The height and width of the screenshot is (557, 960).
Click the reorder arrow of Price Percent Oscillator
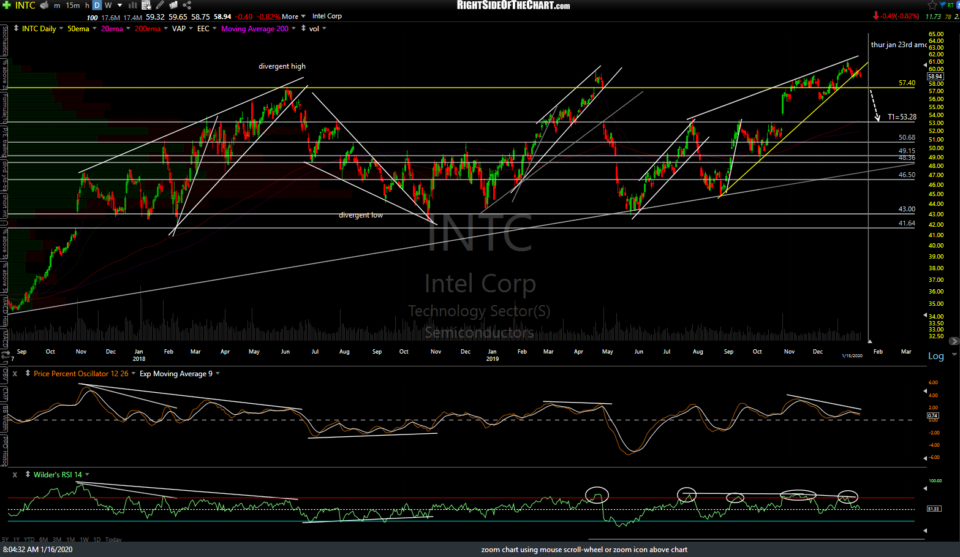click(28, 373)
